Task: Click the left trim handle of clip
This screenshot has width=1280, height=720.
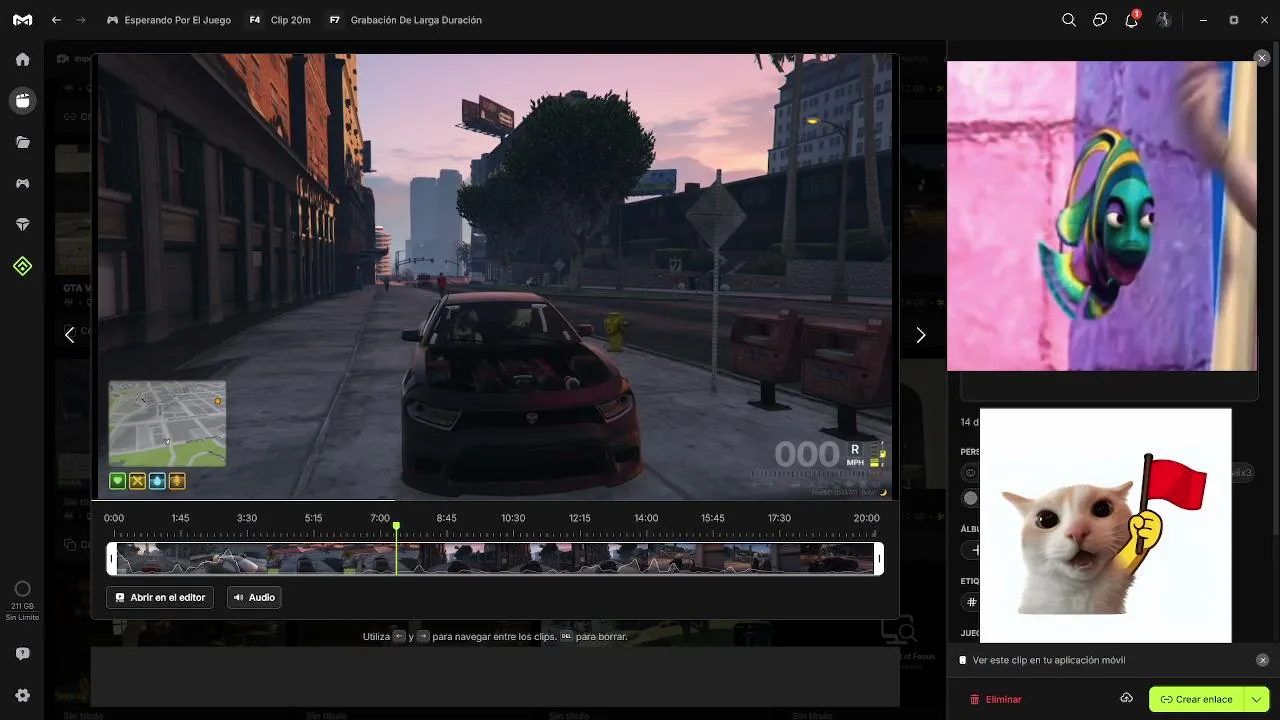Action: click(112, 558)
